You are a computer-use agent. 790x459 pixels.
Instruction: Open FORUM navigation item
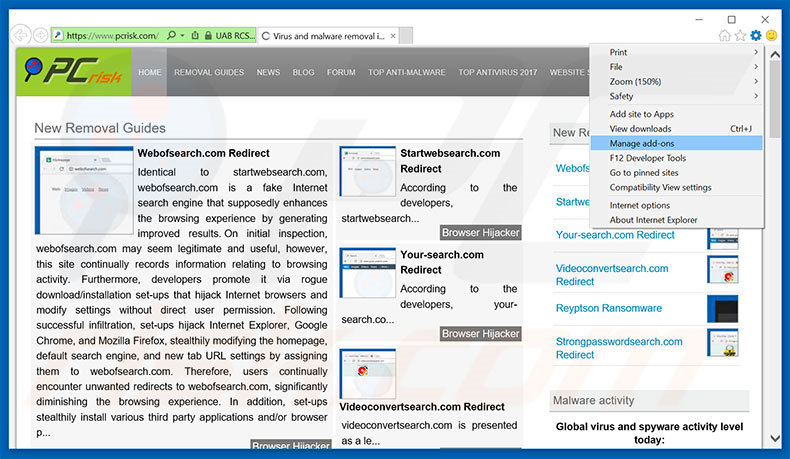(341, 72)
